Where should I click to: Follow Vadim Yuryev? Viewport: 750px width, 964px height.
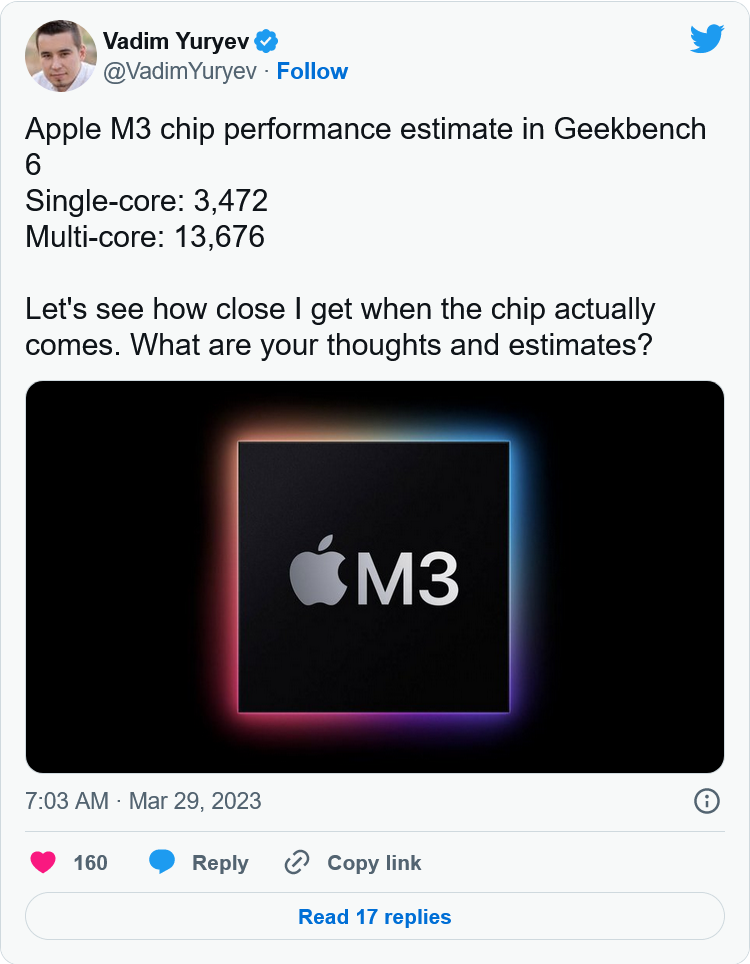tap(312, 71)
